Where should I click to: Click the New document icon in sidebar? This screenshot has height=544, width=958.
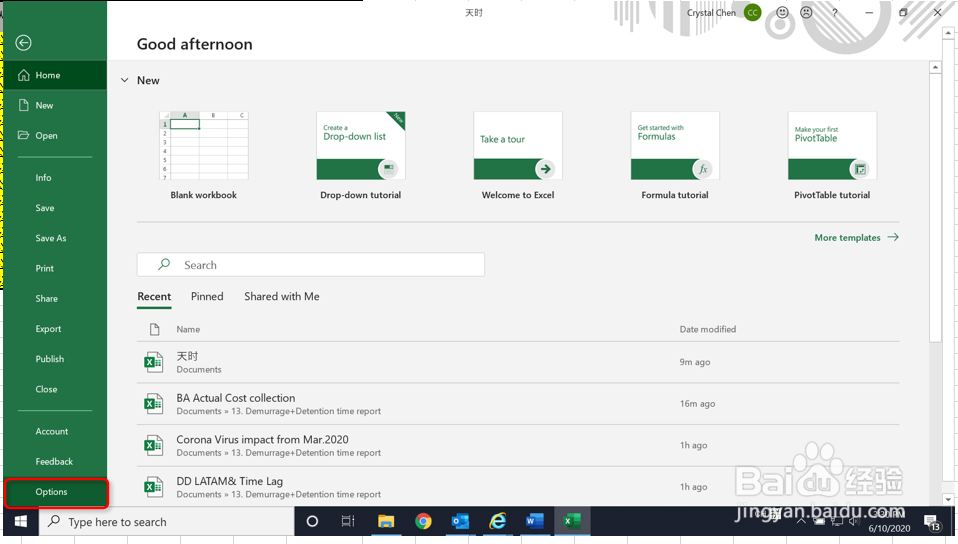(24, 105)
